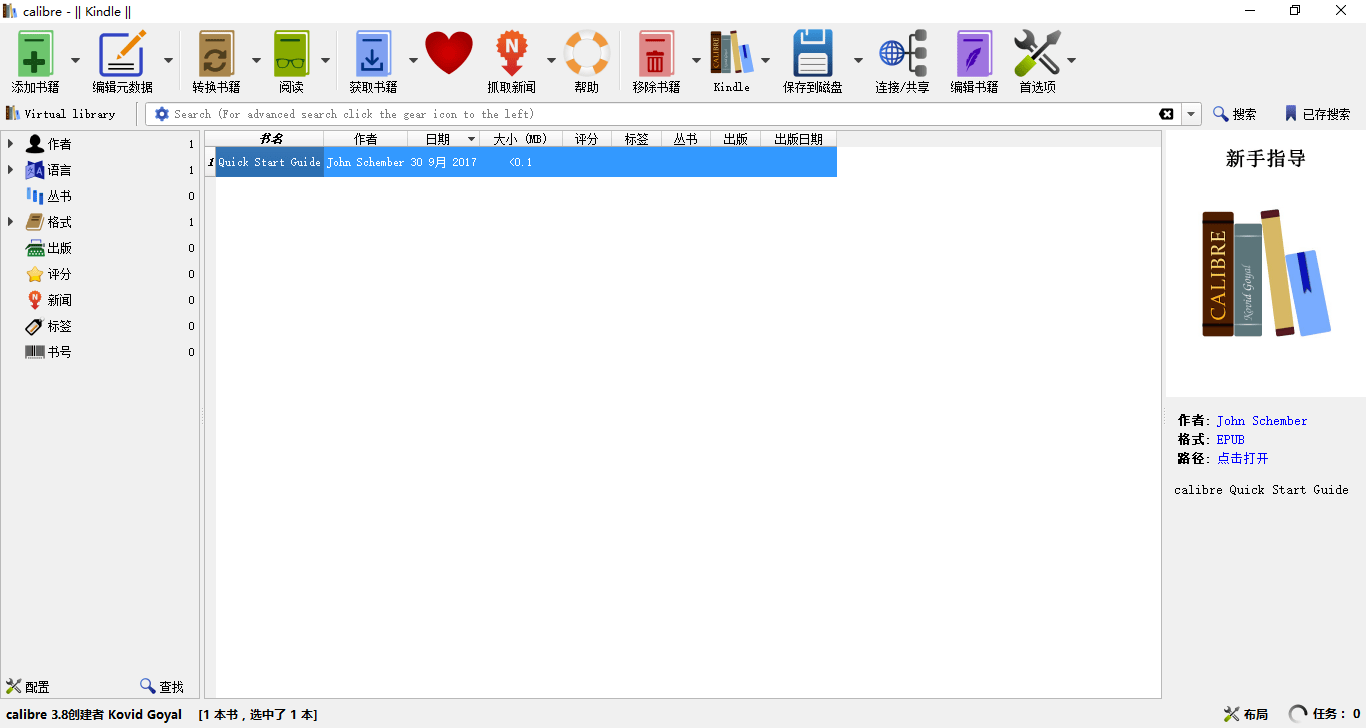The image size is (1366, 728).
Task: Select the Quick Start Guide book title cell
Action: pos(270,162)
